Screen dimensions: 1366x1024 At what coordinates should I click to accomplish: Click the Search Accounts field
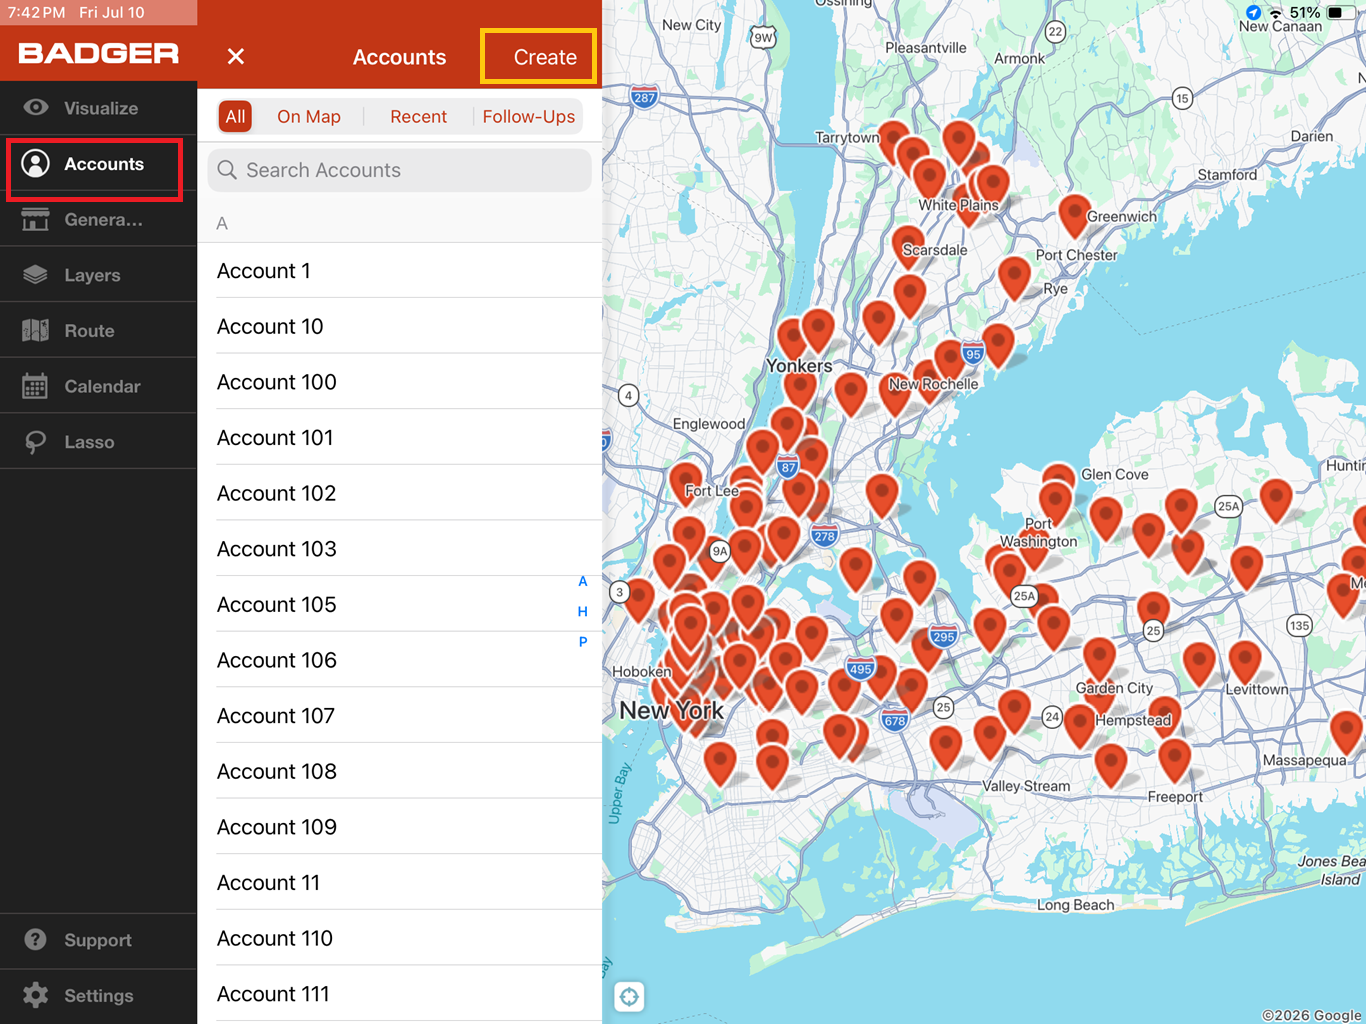point(400,170)
